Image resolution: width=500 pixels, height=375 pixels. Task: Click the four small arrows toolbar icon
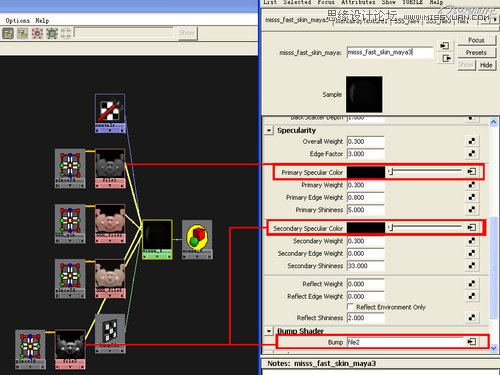[x=66, y=33]
